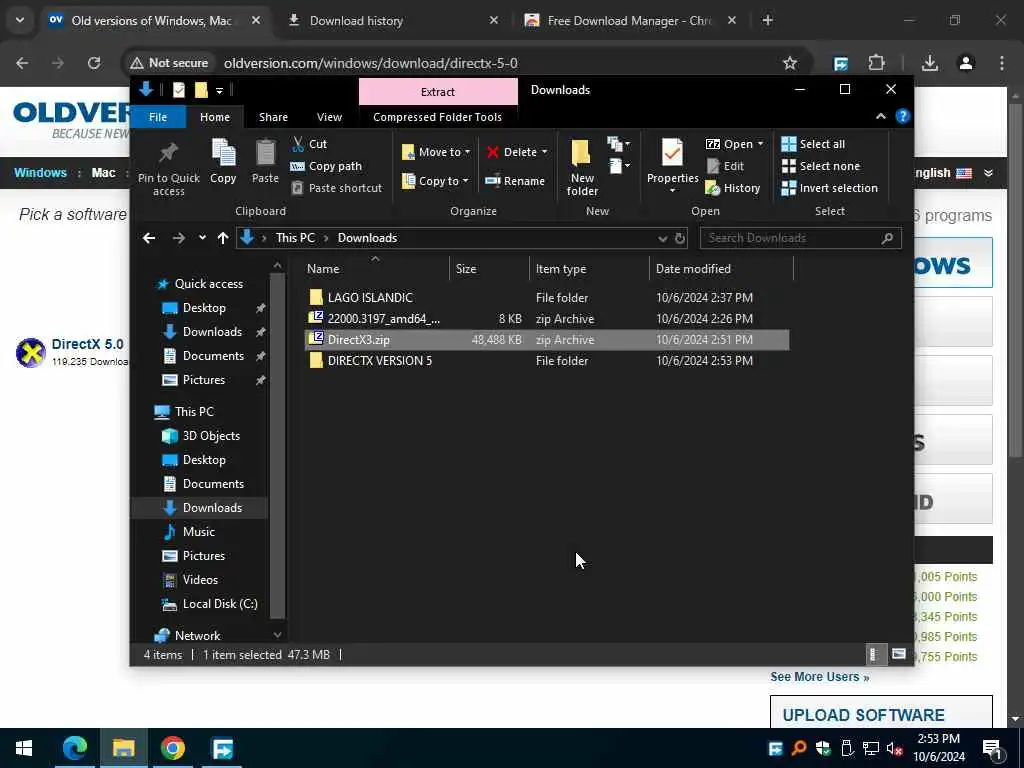Switch to Download history browser tab

coord(392,21)
